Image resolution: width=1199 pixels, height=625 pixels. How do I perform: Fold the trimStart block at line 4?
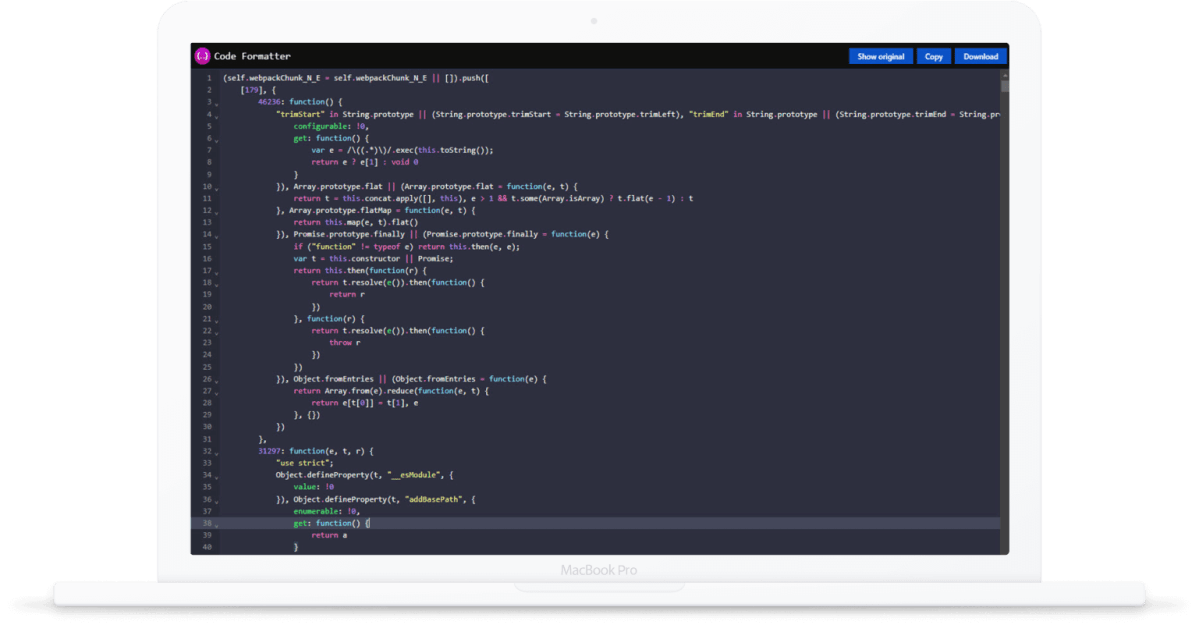[216, 116]
